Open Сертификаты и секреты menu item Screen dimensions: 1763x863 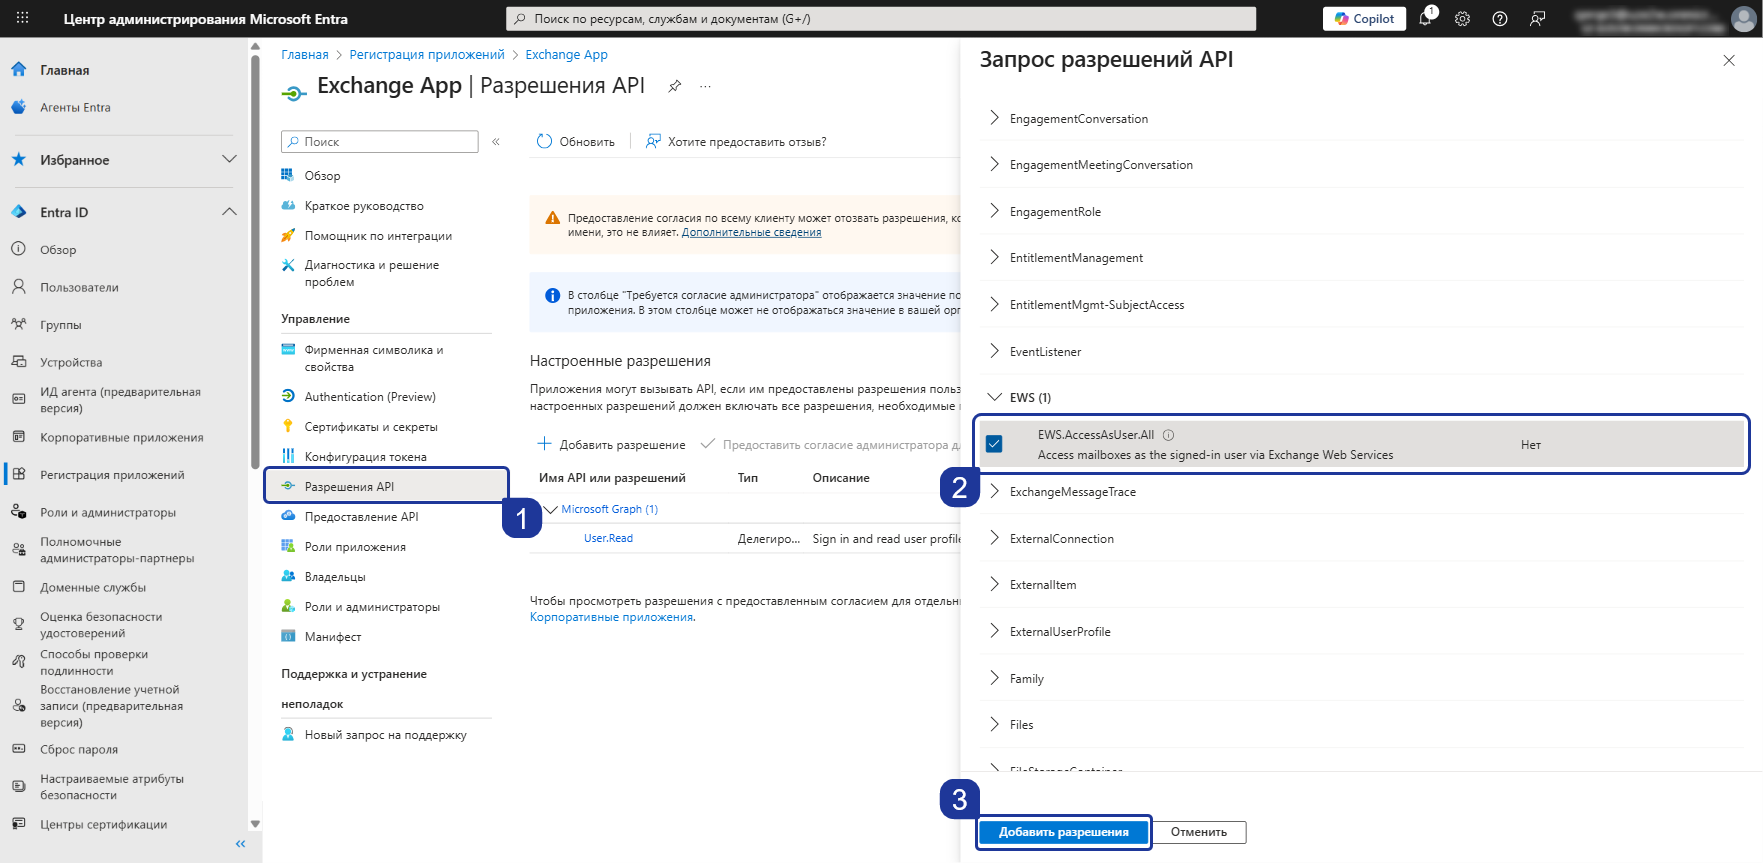[371, 427]
